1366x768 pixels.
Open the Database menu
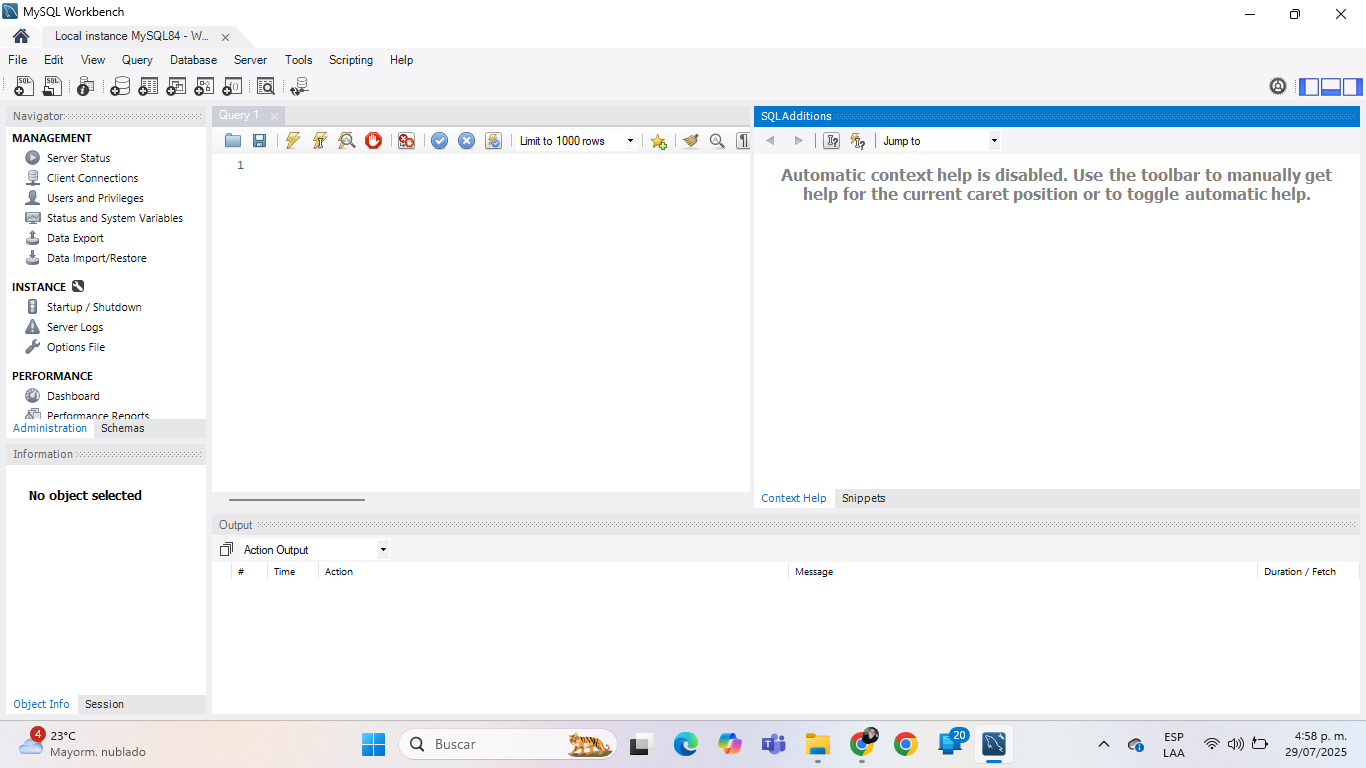[x=193, y=60]
